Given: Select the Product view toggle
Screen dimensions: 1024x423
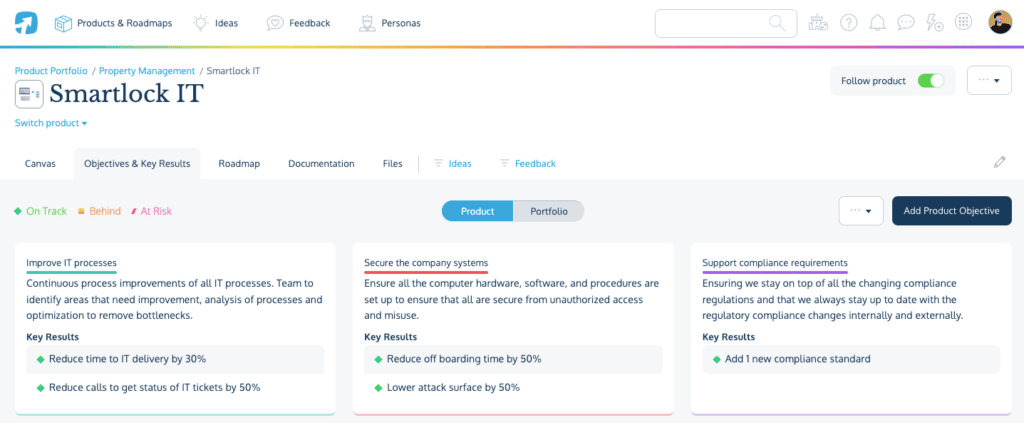Looking at the screenshot, I should coord(477,211).
